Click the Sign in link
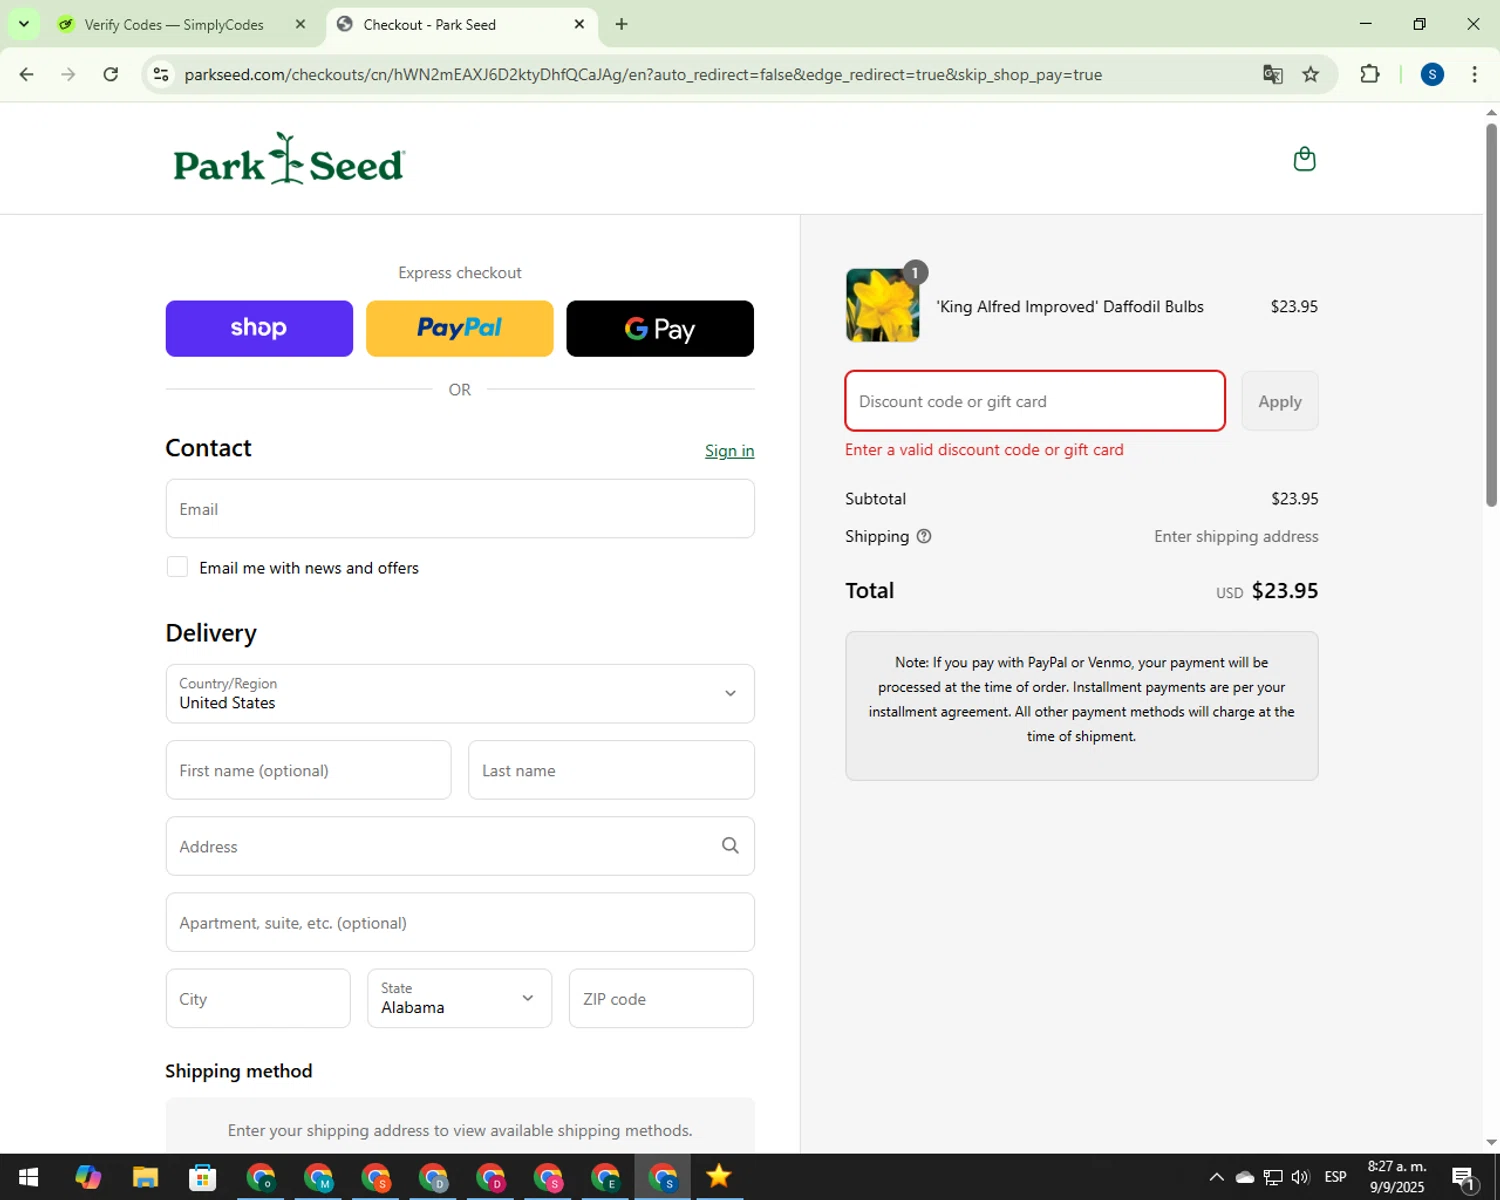Viewport: 1500px width, 1200px height. [729, 450]
